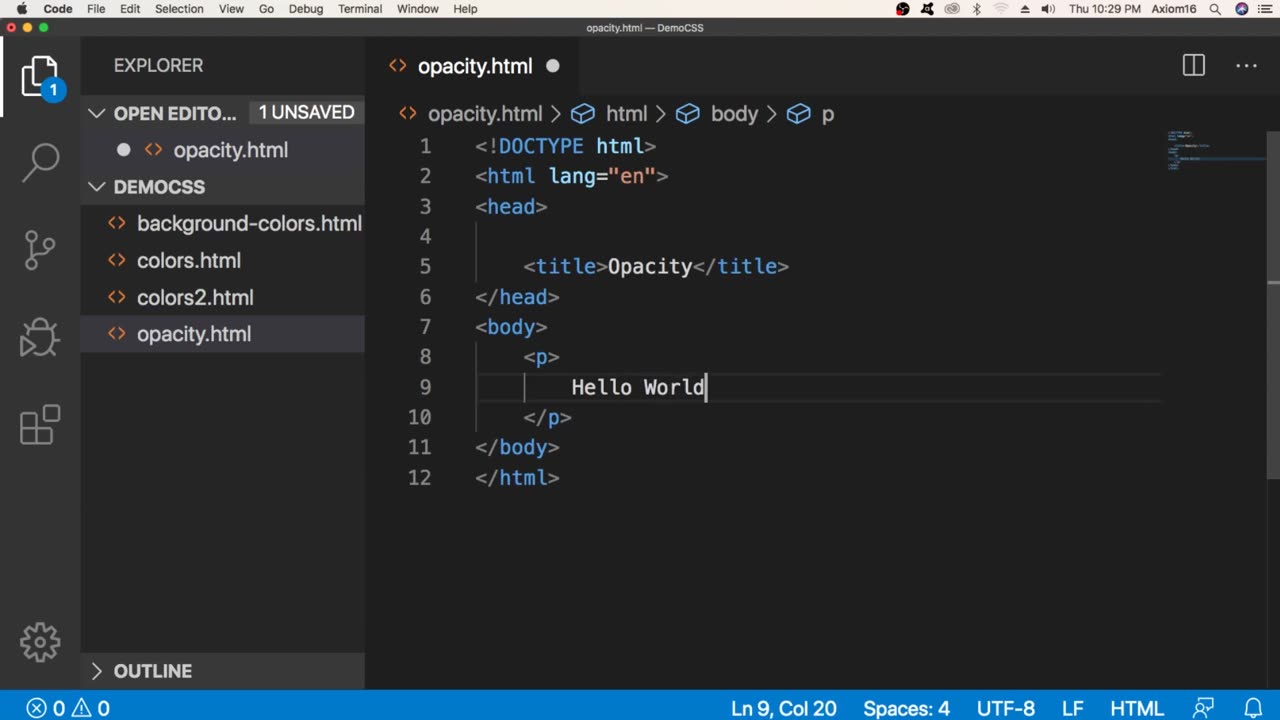Open the editor More Actions ellipsis
This screenshot has height=720, width=1280.
1246,66
